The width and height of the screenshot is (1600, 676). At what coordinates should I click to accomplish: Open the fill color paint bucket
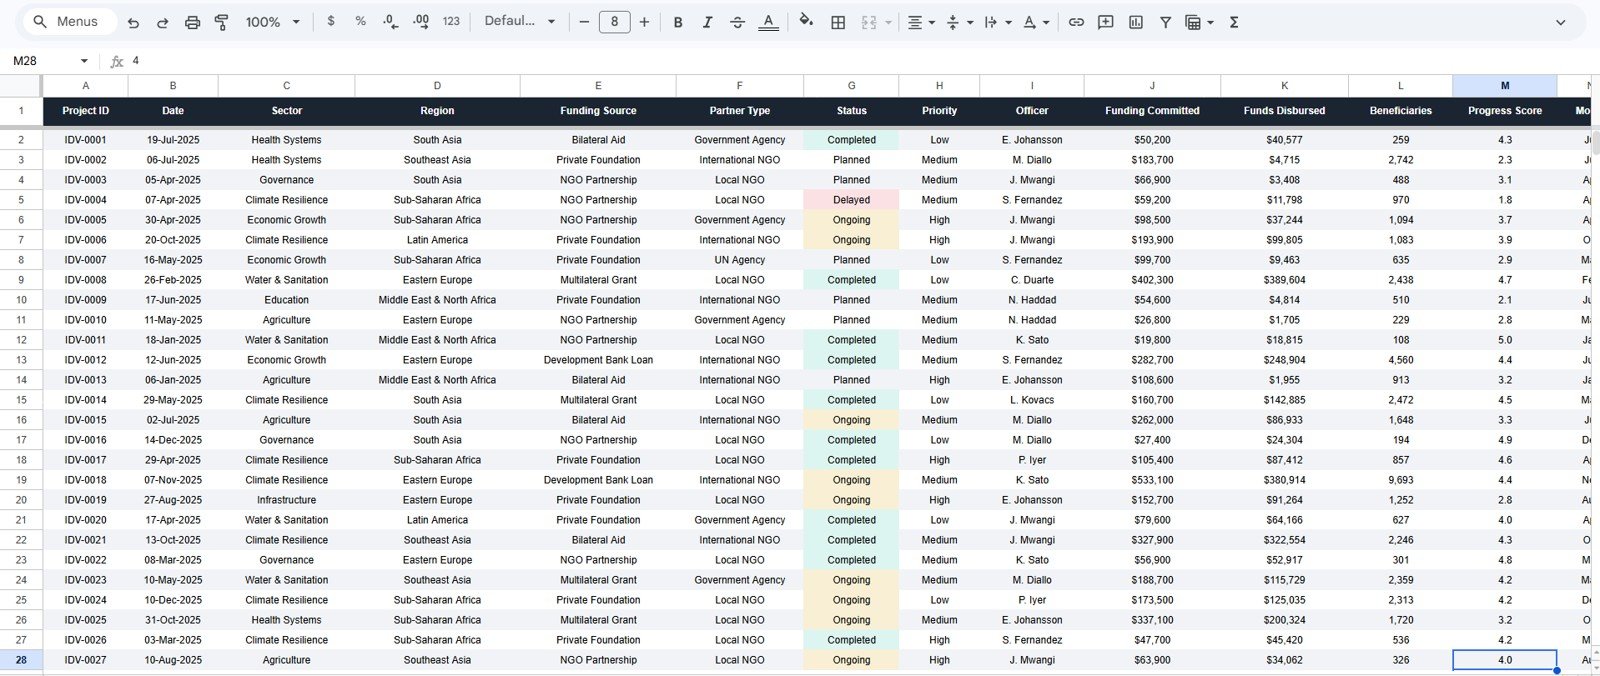pyautogui.click(x=806, y=21)
